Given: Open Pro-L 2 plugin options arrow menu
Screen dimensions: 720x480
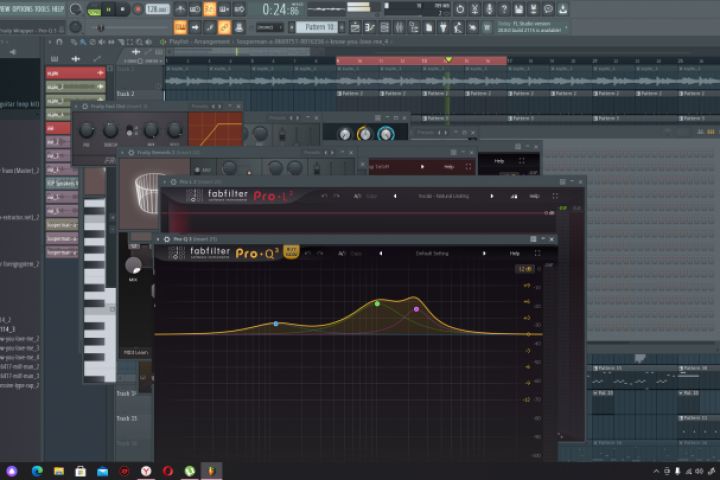Looking at the screenshot, I should 165,182.
